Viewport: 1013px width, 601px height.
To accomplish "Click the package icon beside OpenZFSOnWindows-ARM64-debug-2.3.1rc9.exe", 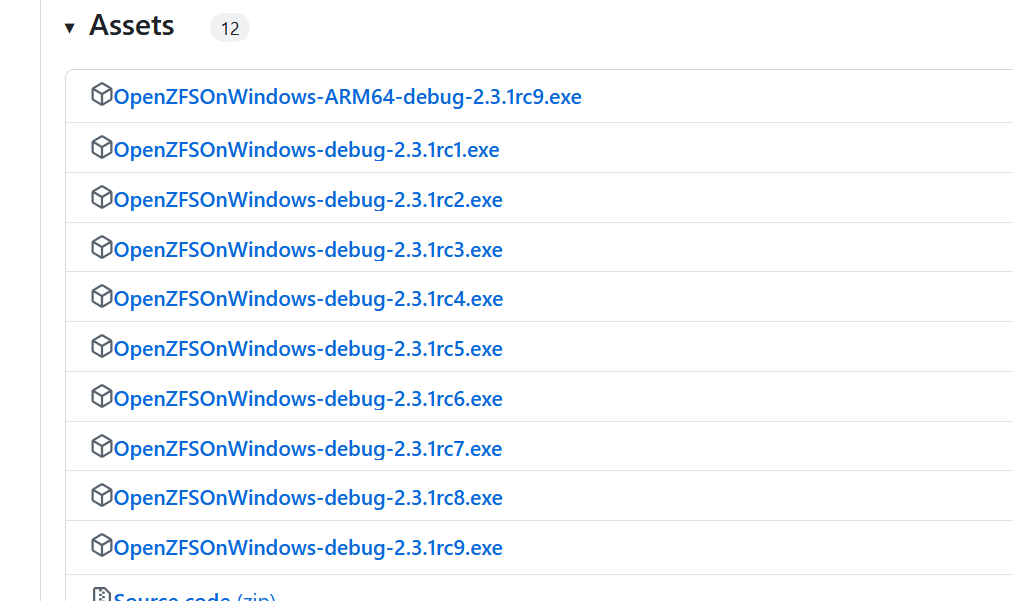I will point(102,93).
